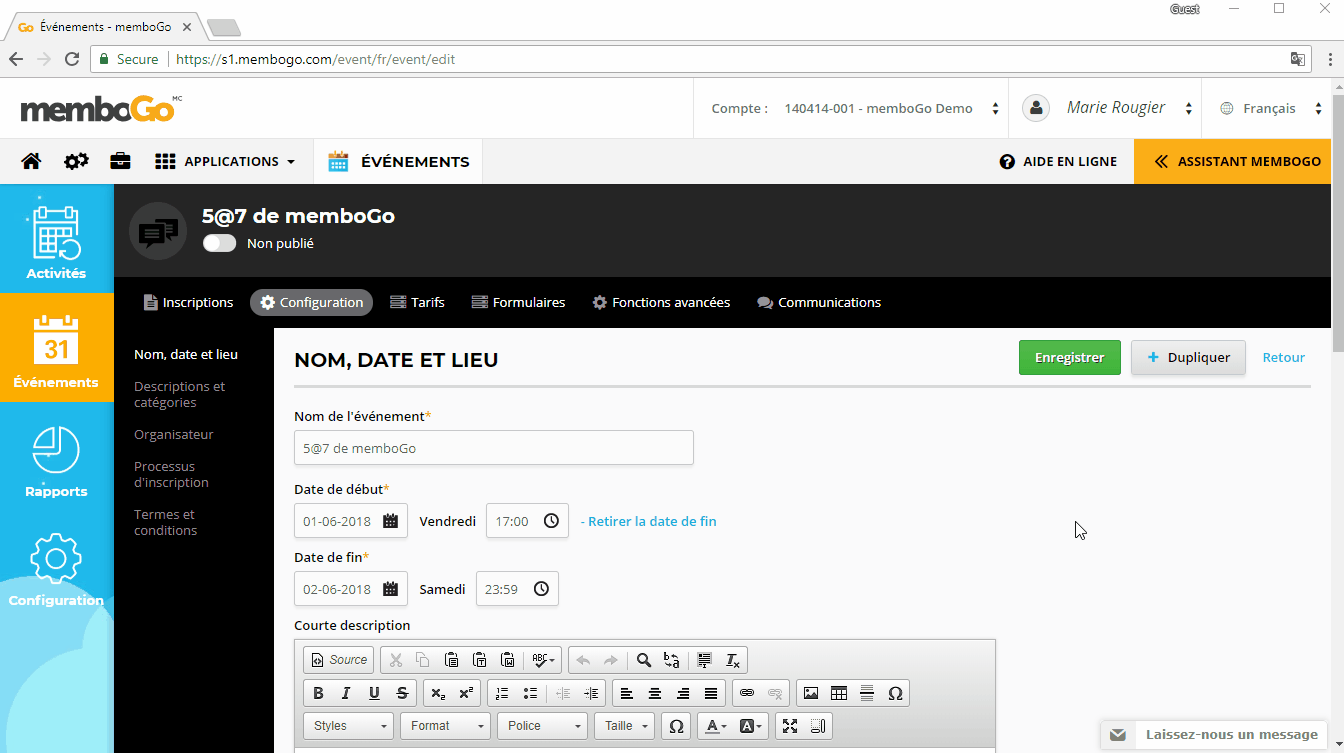This screenshot has width=1344, height=753.
Task: Open clock picker for the 17:00 start time
Action: coord(551,521)
